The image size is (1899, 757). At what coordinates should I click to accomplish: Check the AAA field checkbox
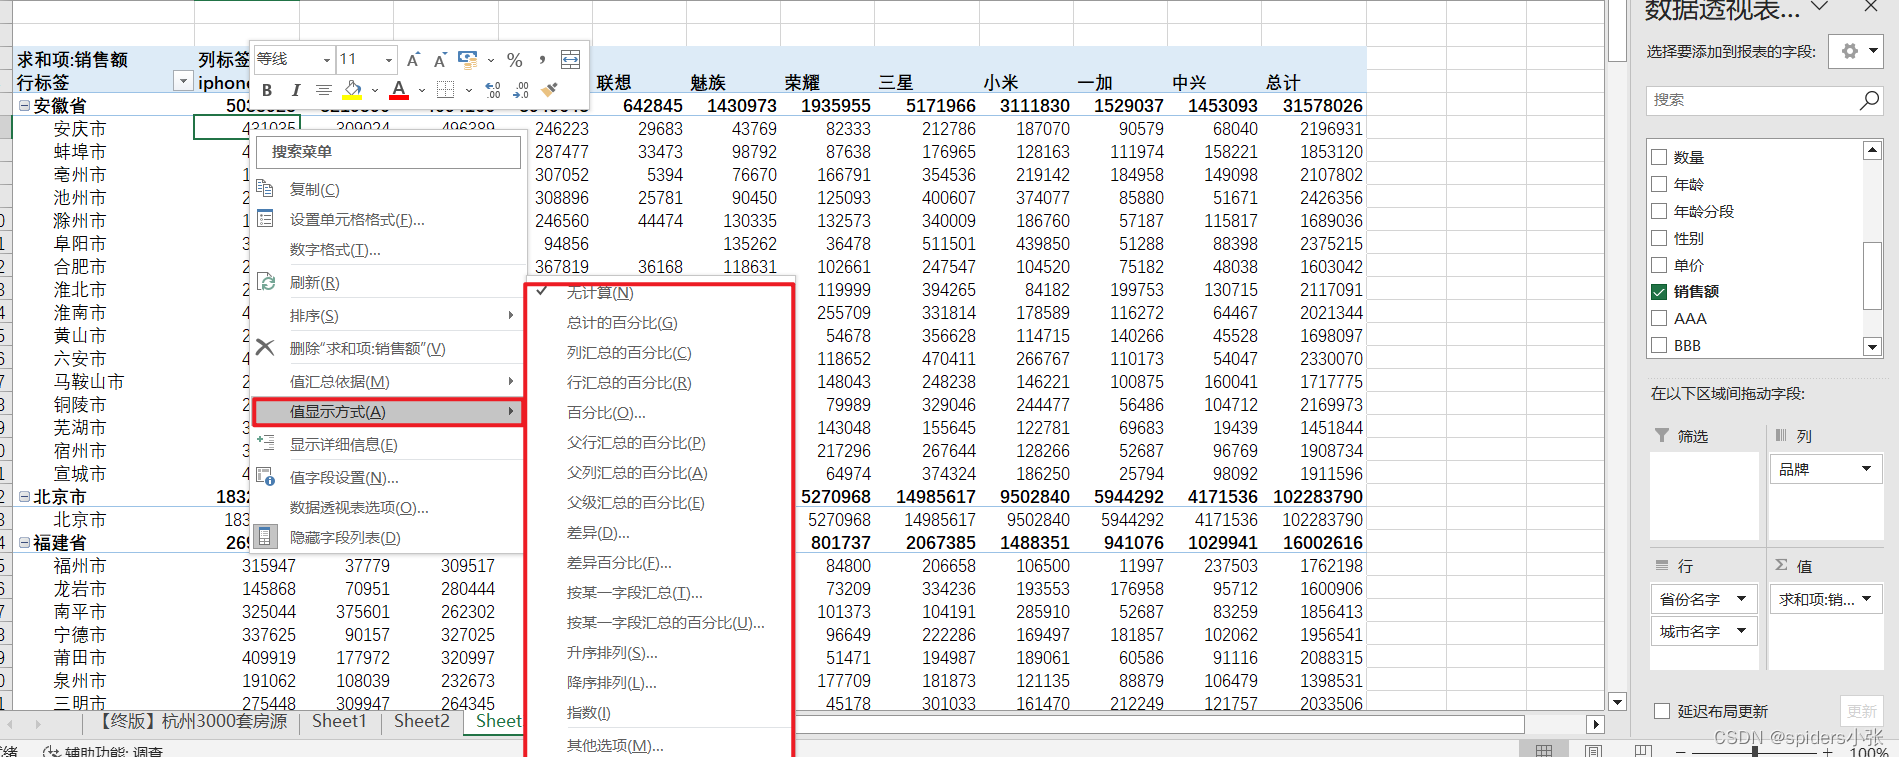[1659, 318]
